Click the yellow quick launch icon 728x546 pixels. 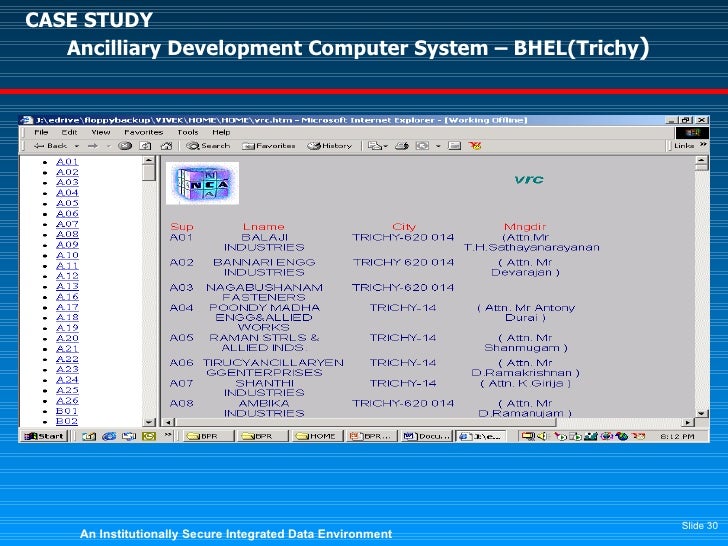point(149,436)
